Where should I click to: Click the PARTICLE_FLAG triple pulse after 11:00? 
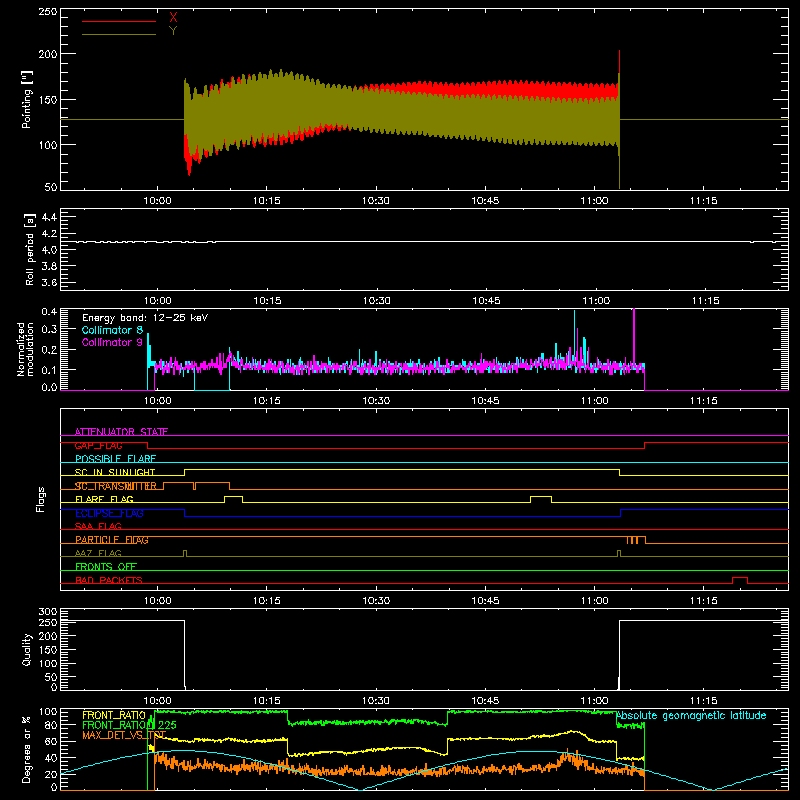633,540
